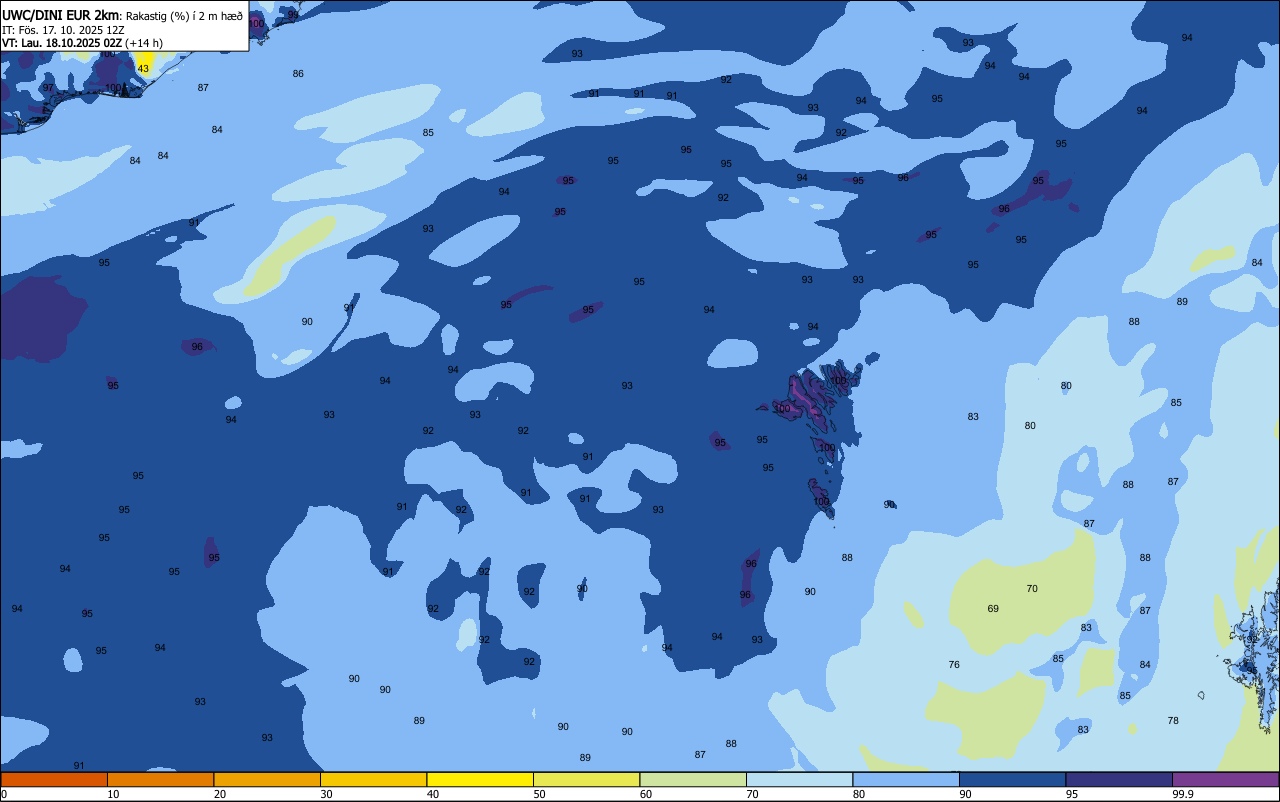Click the legend tick label 50

(539, 794)
